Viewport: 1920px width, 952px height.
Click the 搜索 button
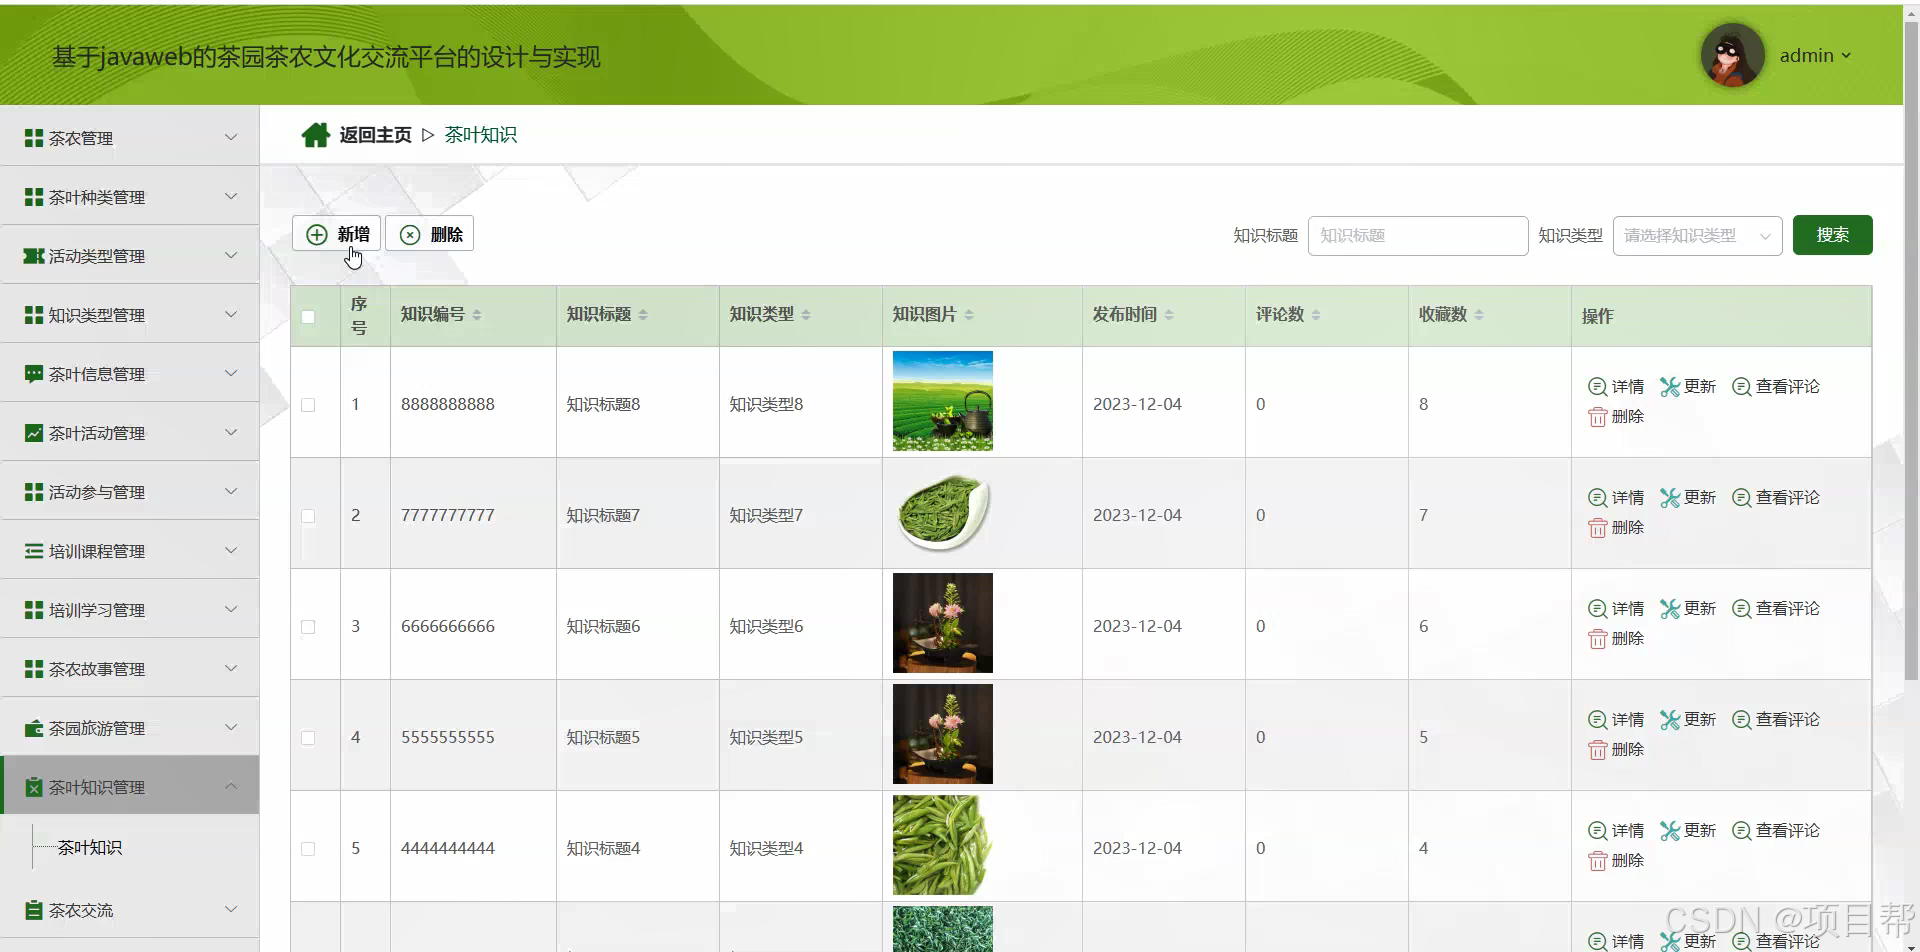[1832, 235]
